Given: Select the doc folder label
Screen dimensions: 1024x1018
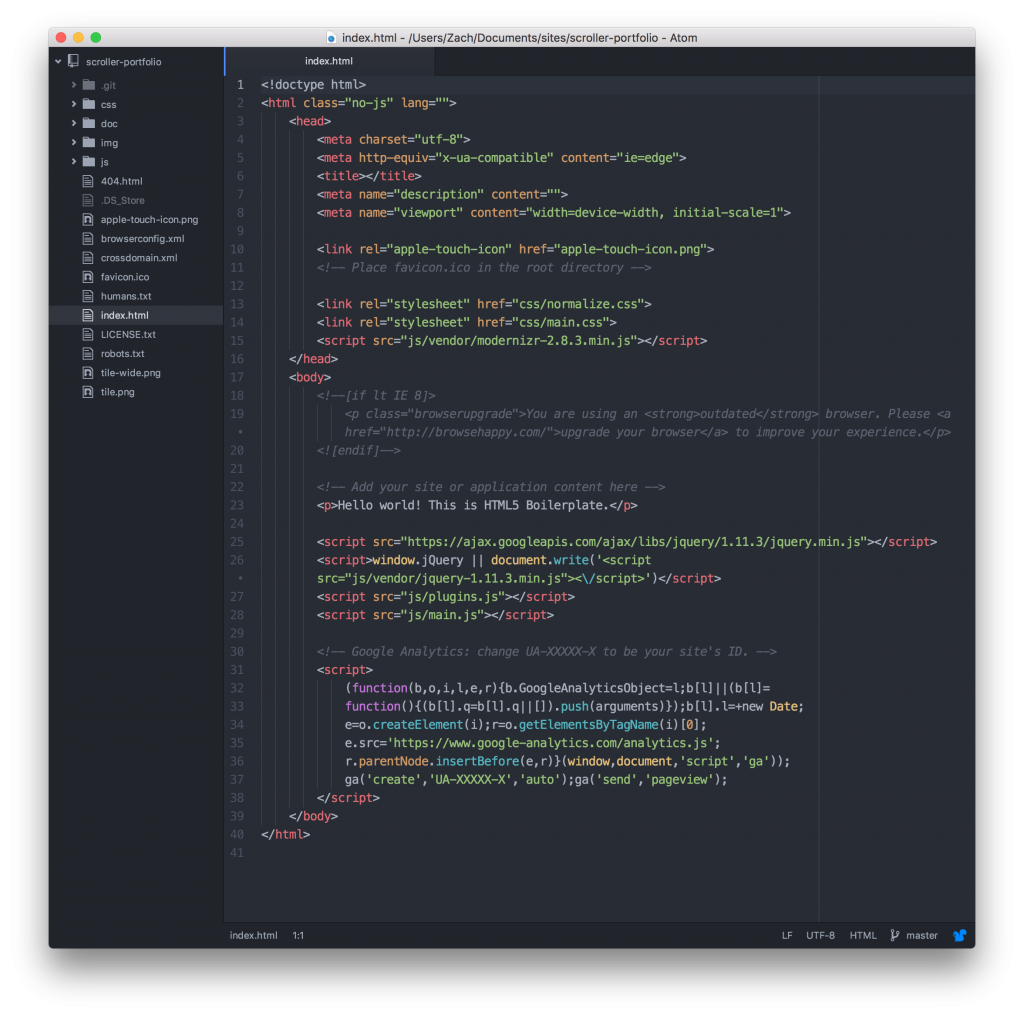Looking at the screenshot, I should coord(109,123).
